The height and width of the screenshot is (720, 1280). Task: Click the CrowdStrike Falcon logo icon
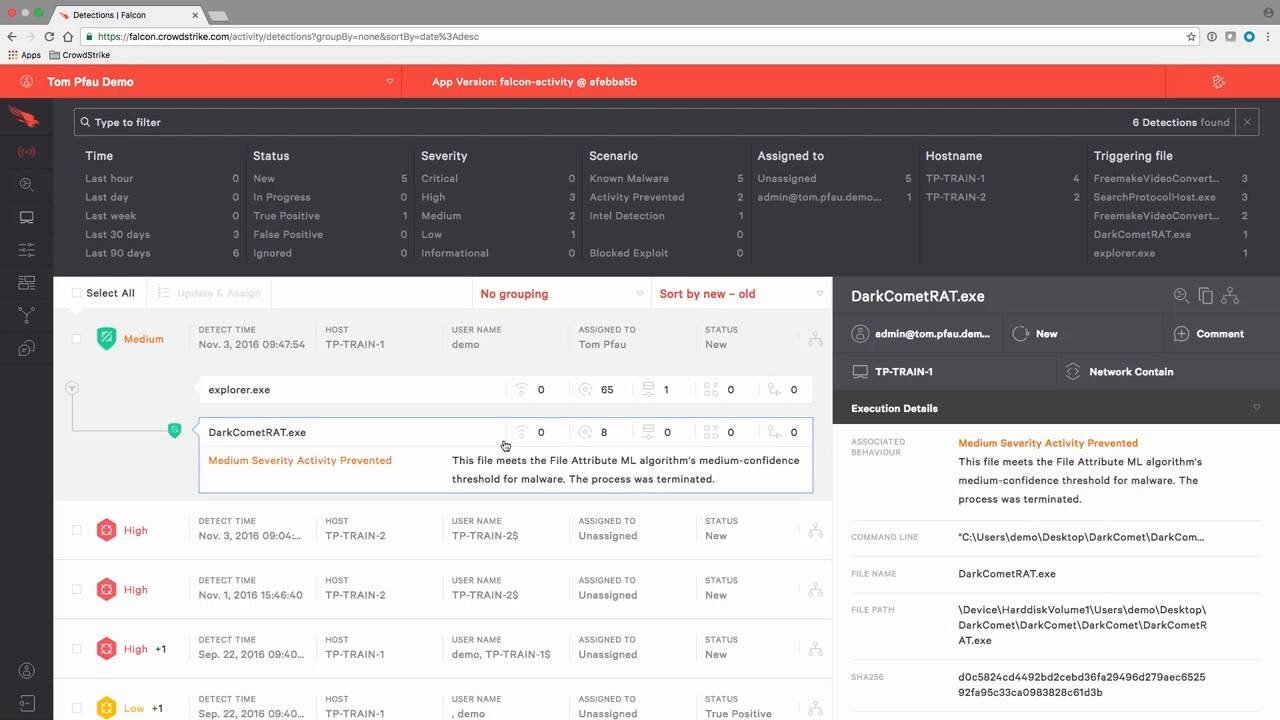tap(24, 116)
